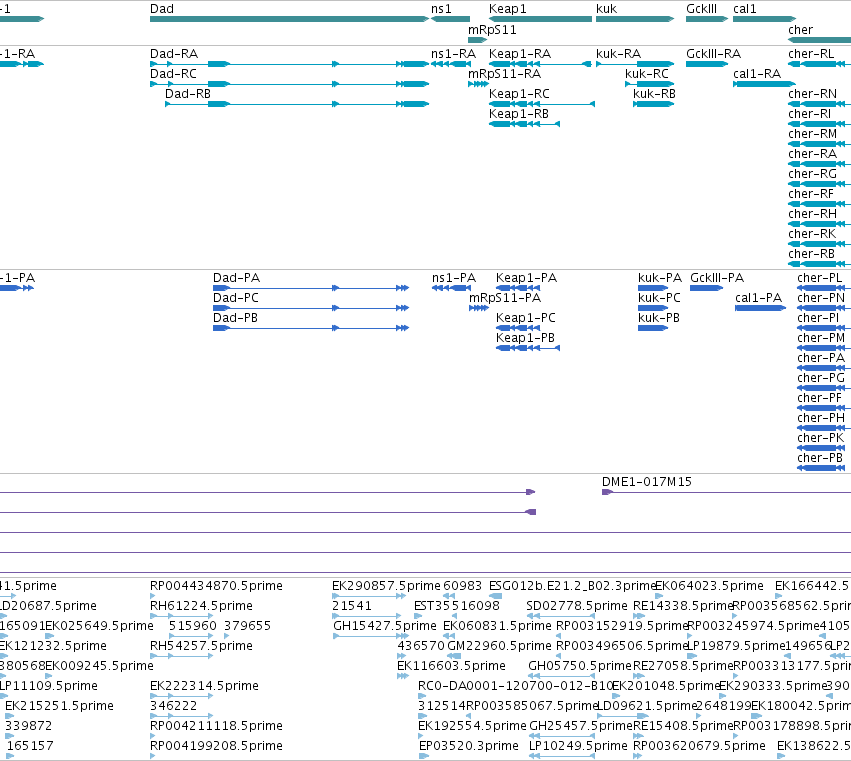Screen dimensions: 851x761
Task: Click the GckIII gene arrow bar glyph
Action: click(x=707, y=19)
